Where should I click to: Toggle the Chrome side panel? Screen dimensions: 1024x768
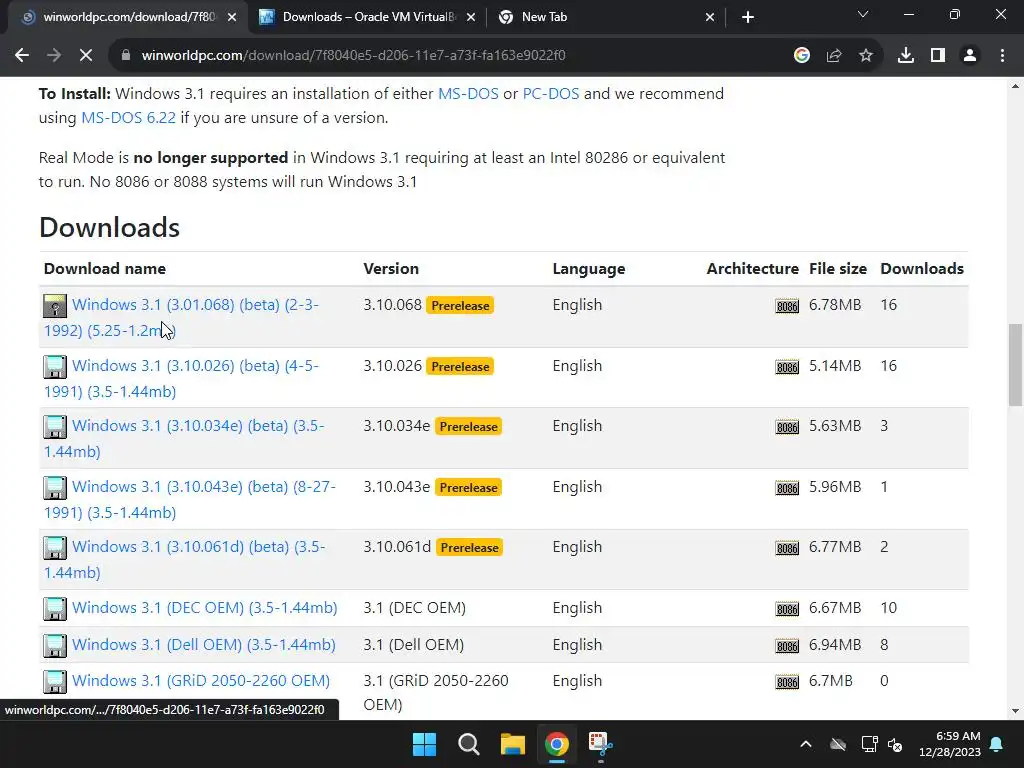tap(938, 56)
